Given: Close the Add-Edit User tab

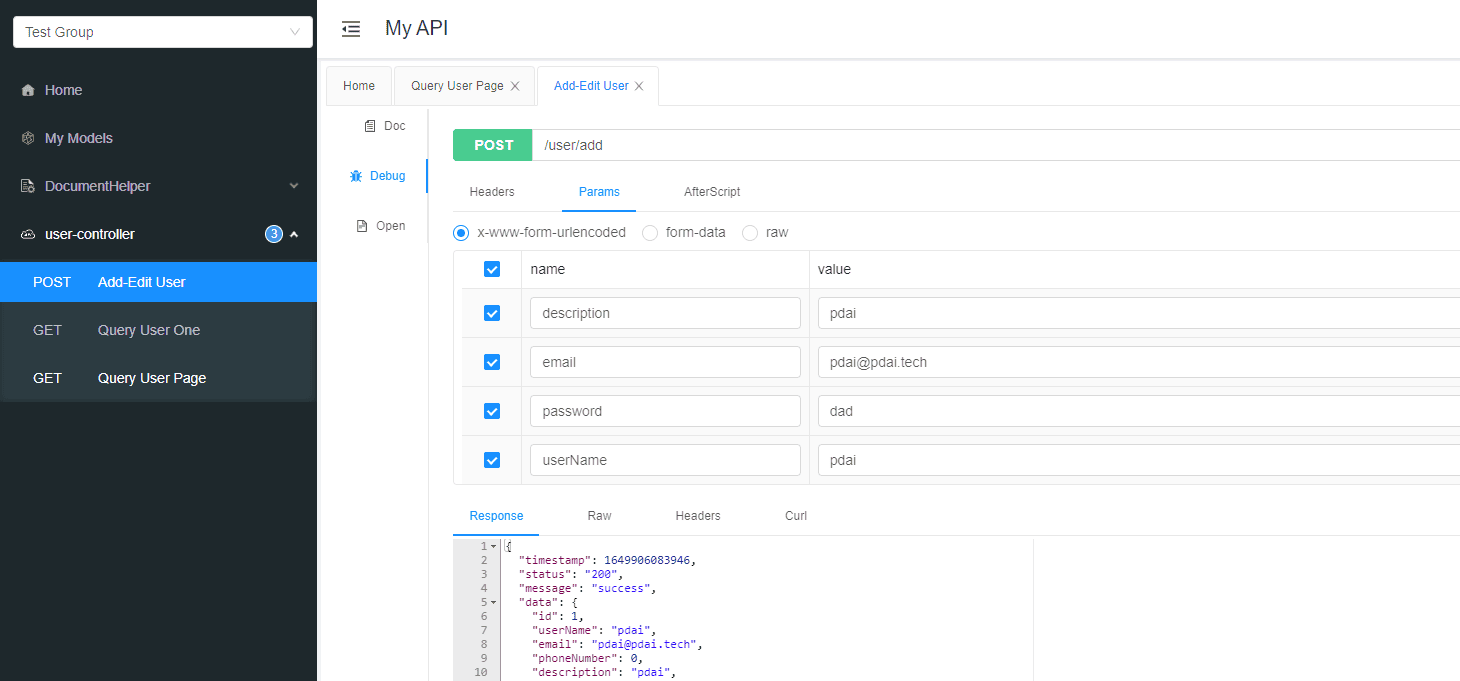Looking at the screenshot, I should point(639,86).
